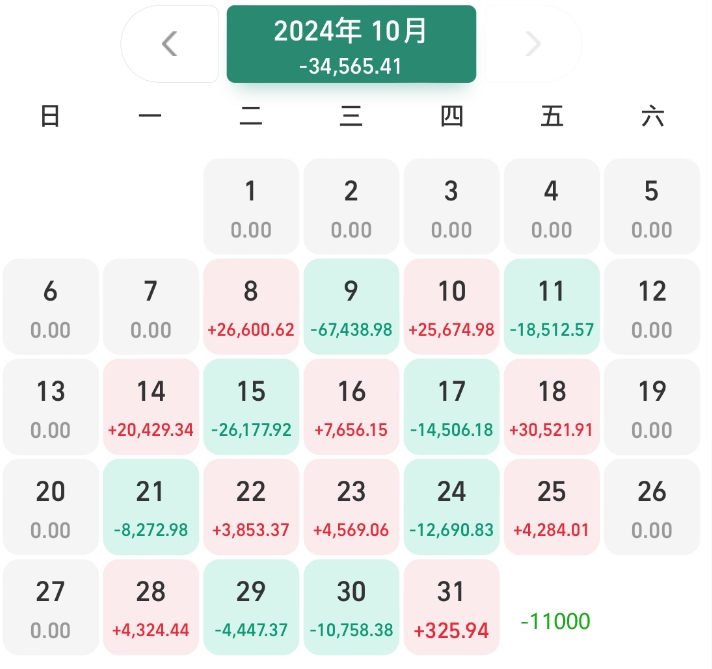Choose October 21 showing -8,272.98
The height and width of the screenshot is (669, 712).
151,507
